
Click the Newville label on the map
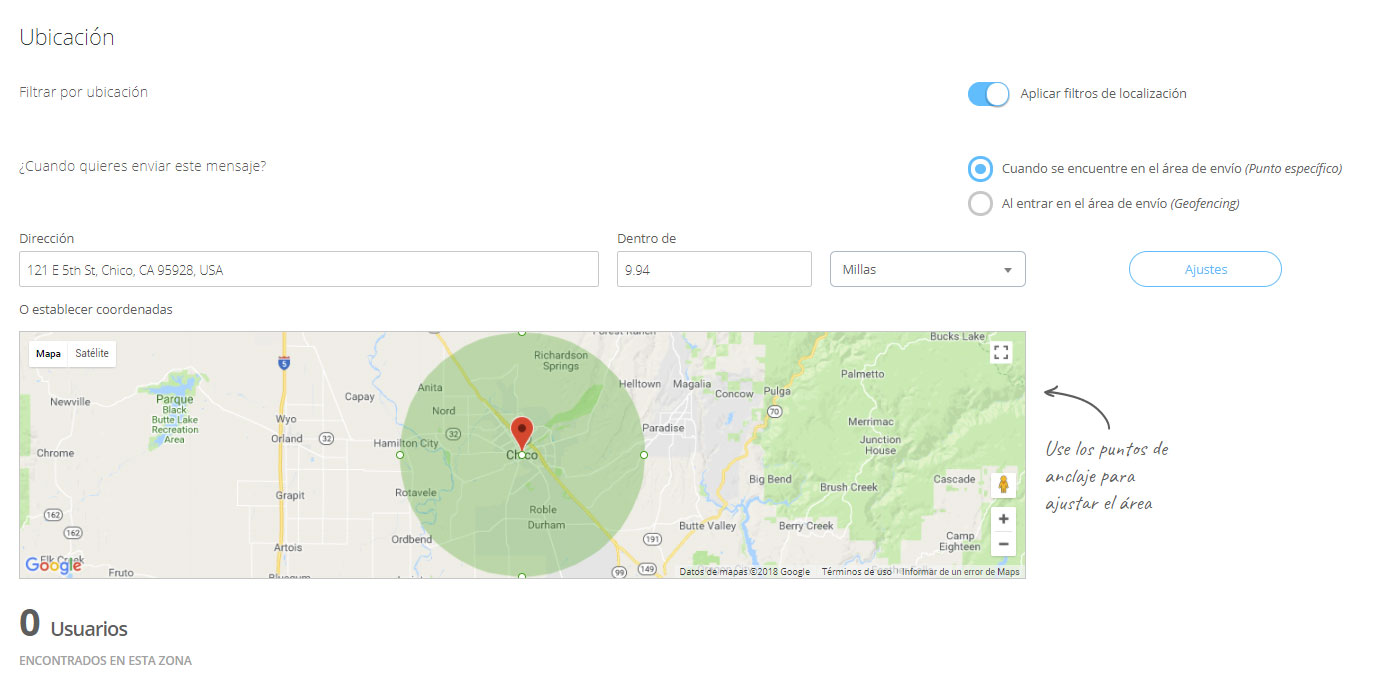coord(70,402)
